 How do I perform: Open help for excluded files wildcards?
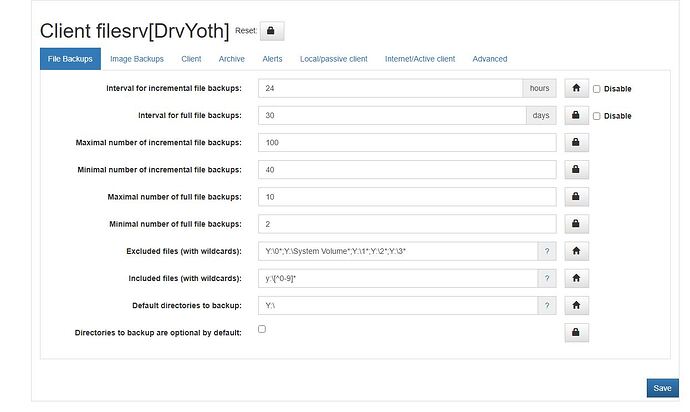click(546, 251)
